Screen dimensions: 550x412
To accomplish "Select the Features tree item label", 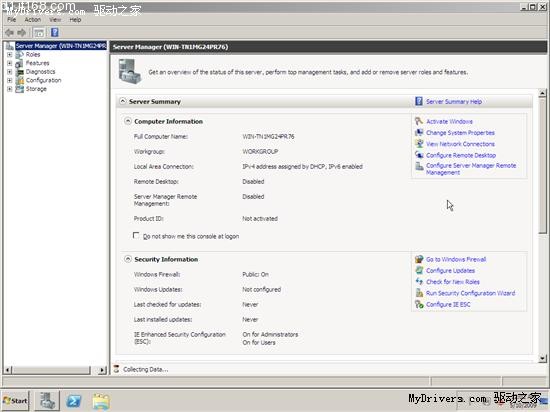I will [38, 63].
